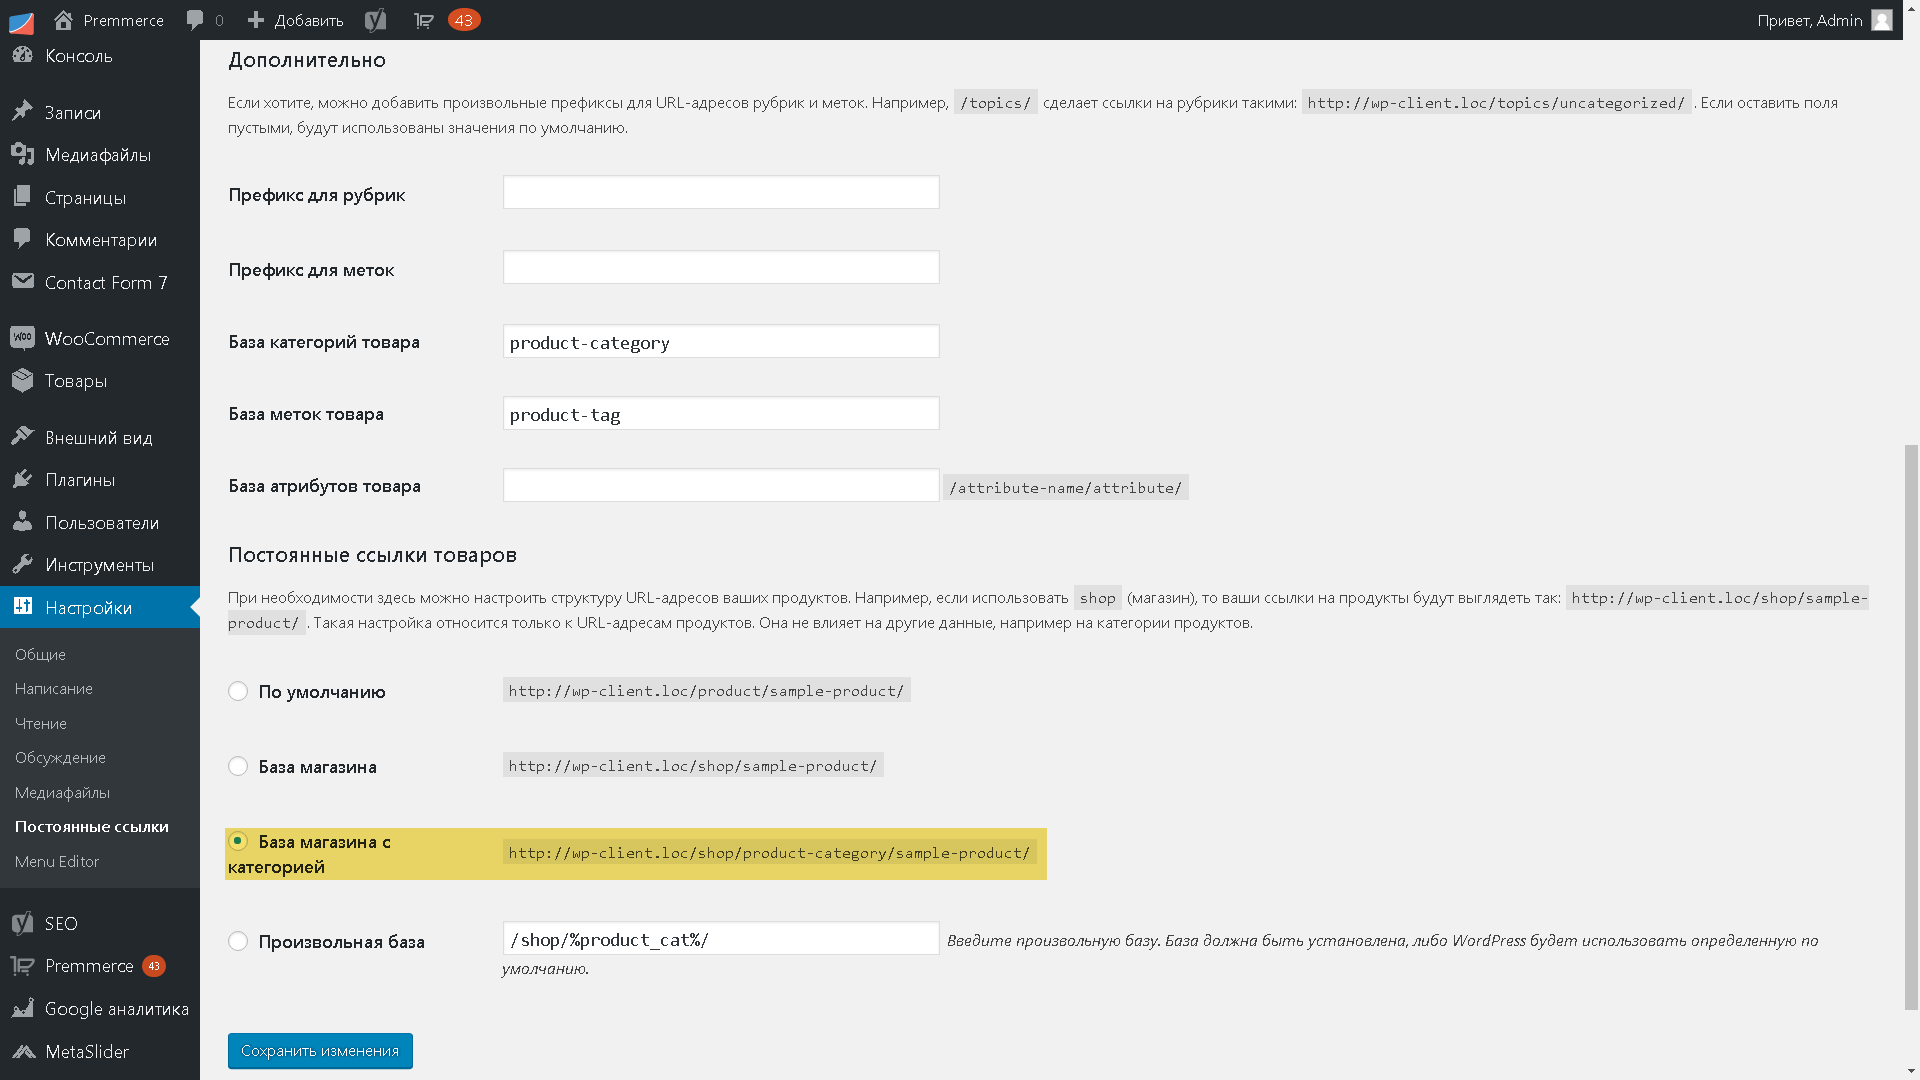Click the Комментарии bubble icon in sidebar
This screenshot has height=1080, width=1920.
tap(22, 239)
